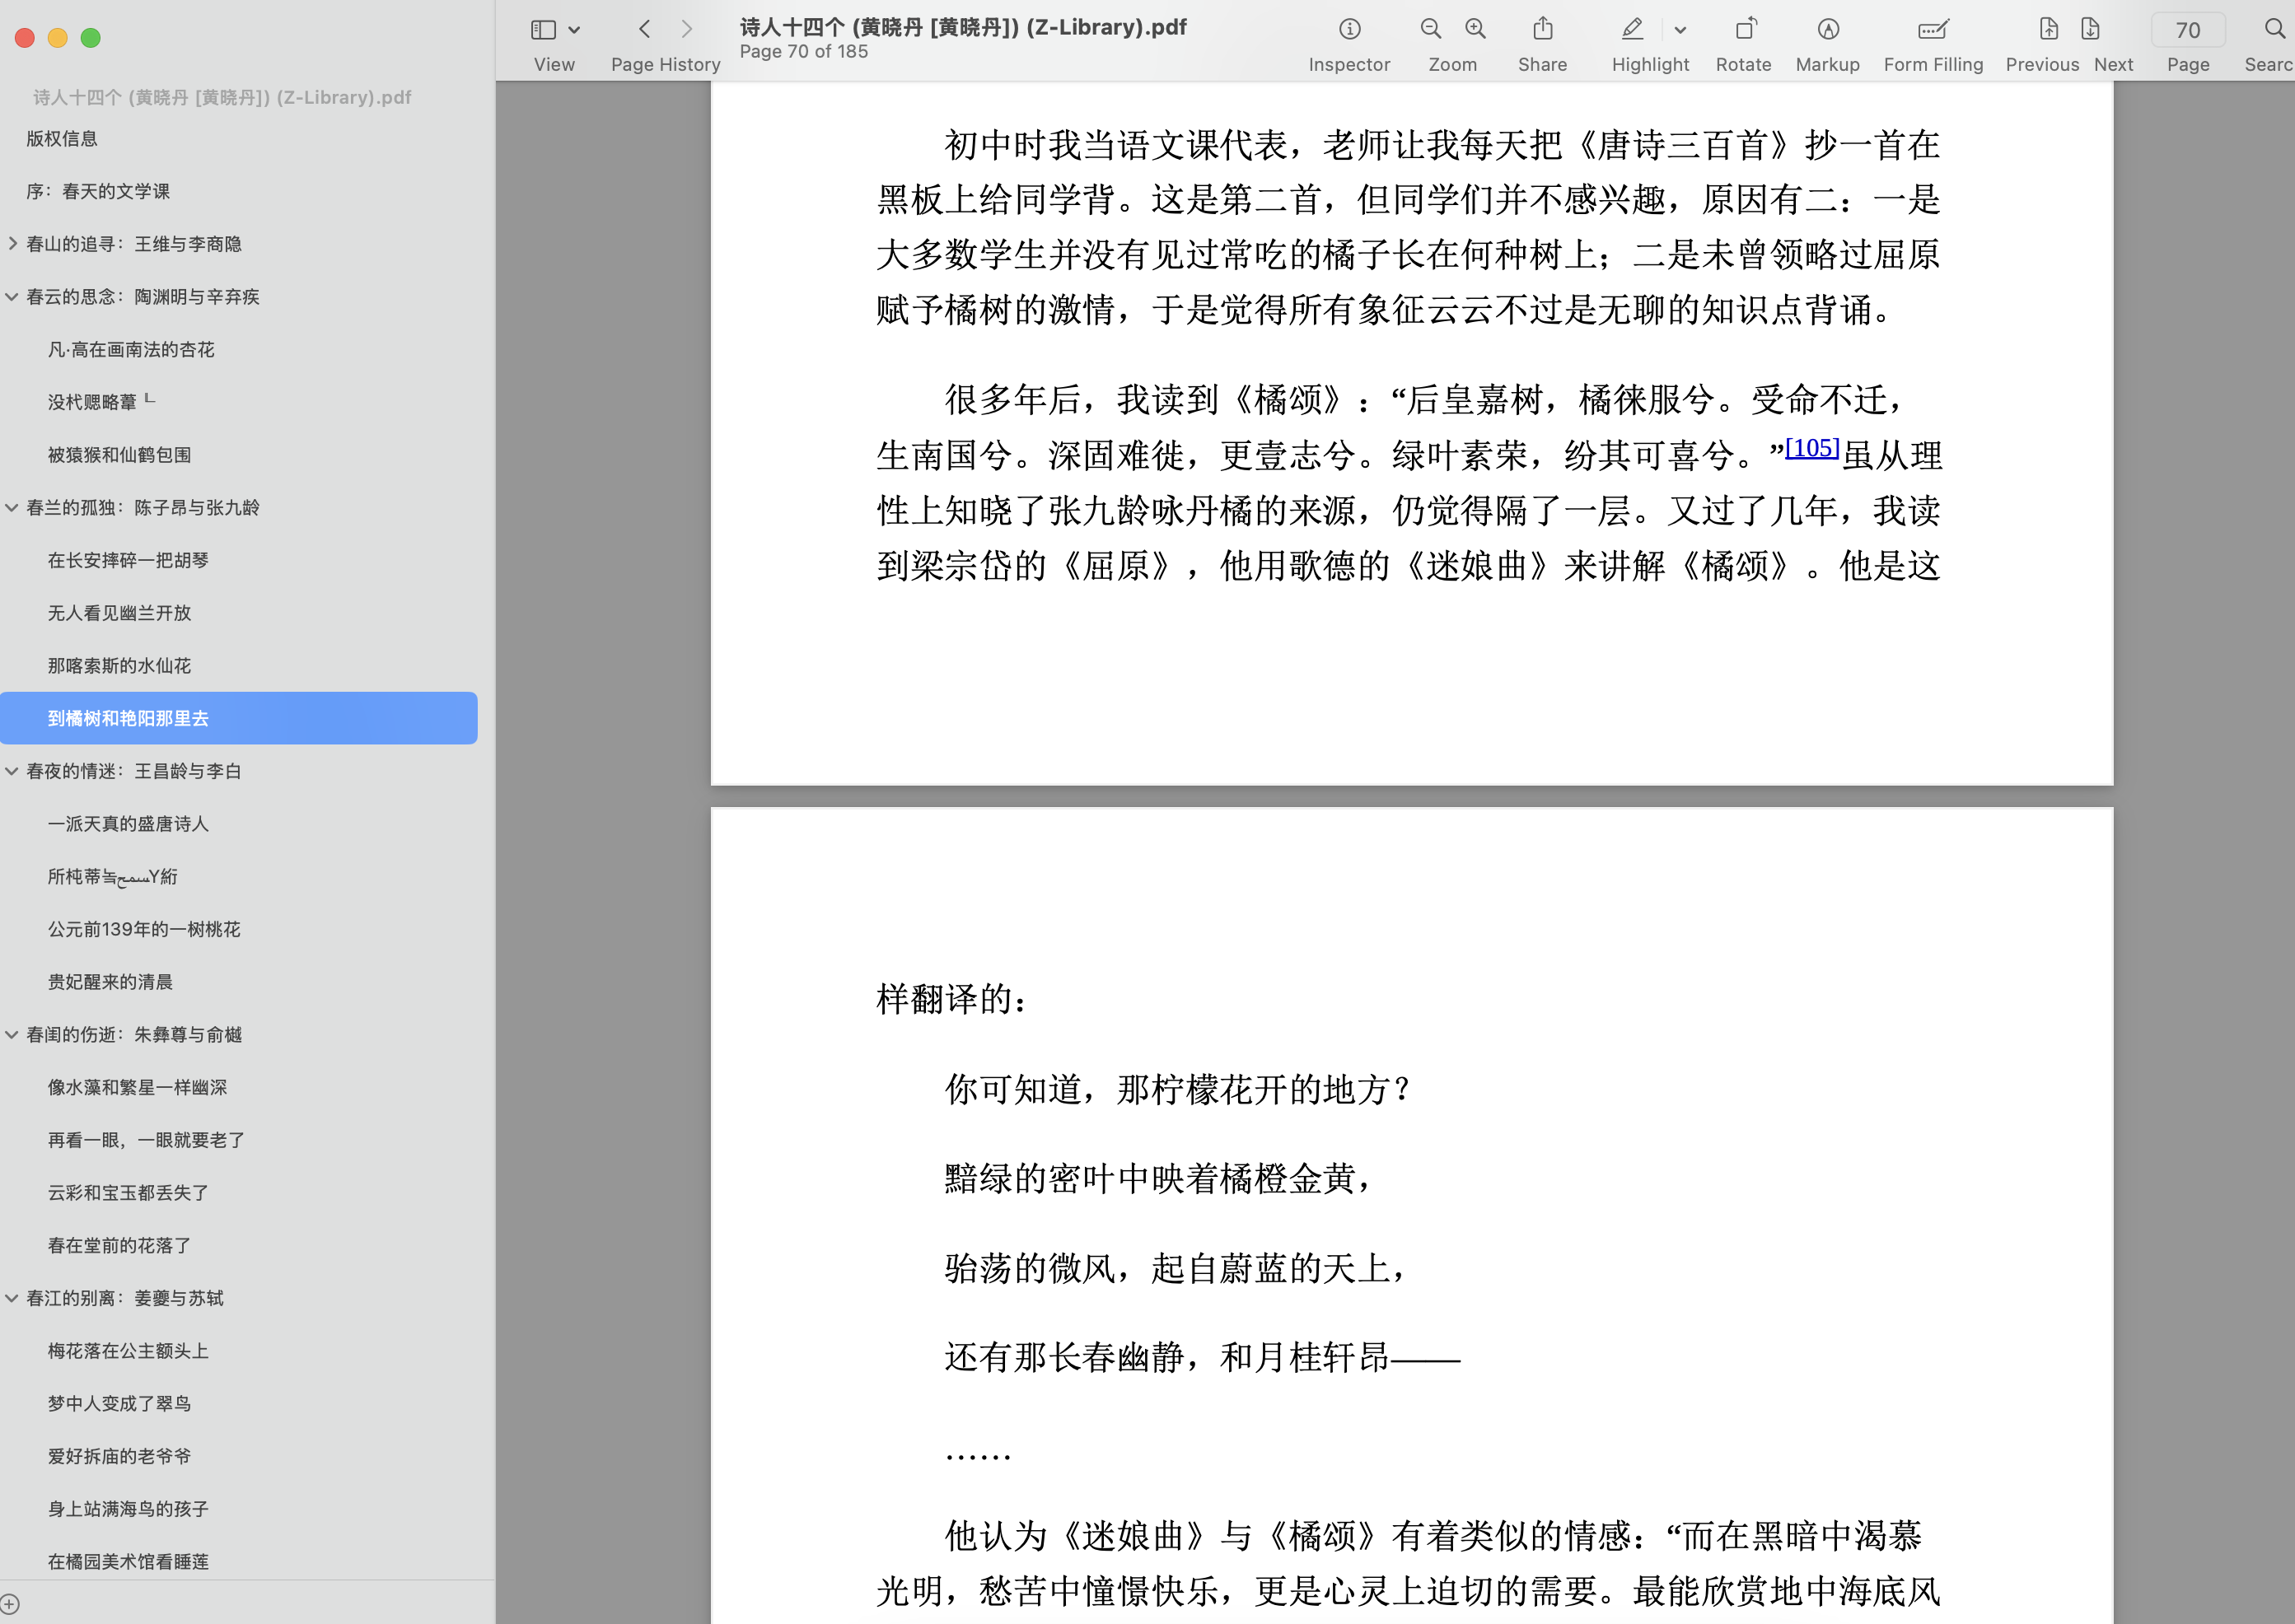
Task: Open the Share icon menu
Action: tap(1542, 30)
